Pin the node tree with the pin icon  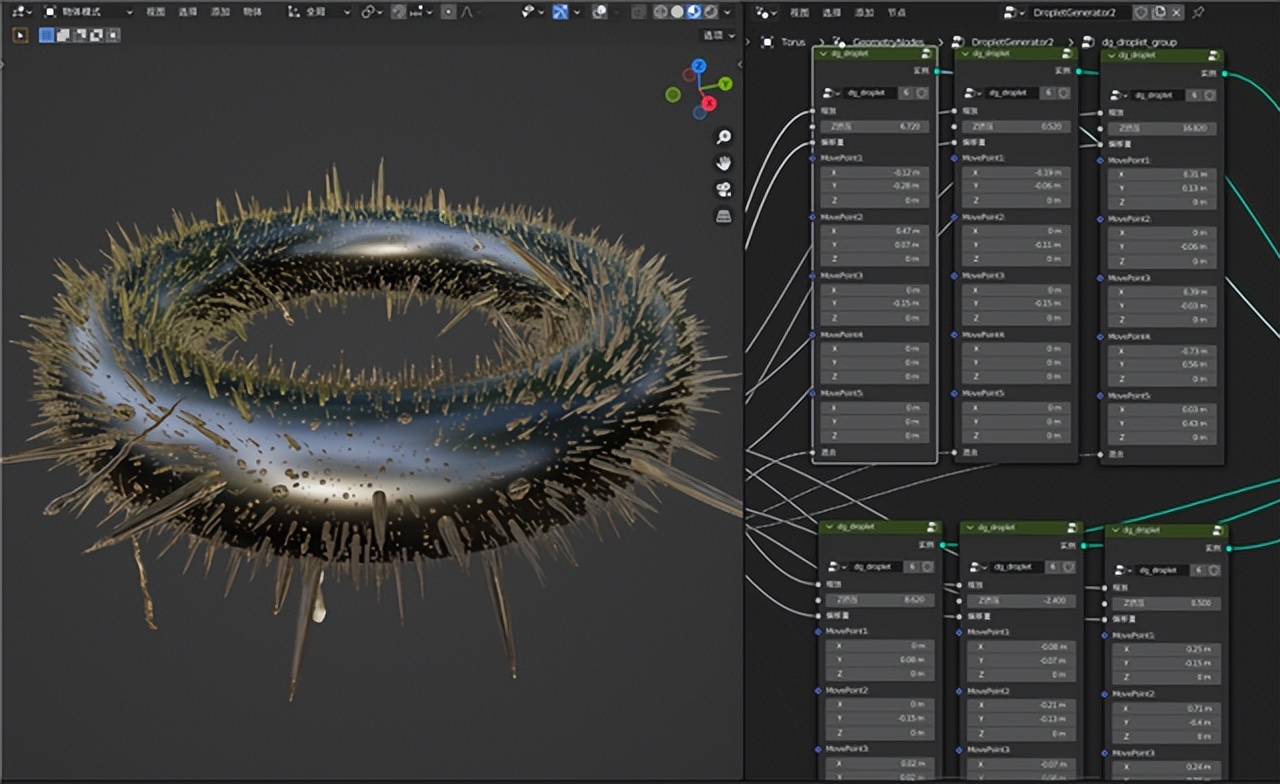coord(1199,13)
